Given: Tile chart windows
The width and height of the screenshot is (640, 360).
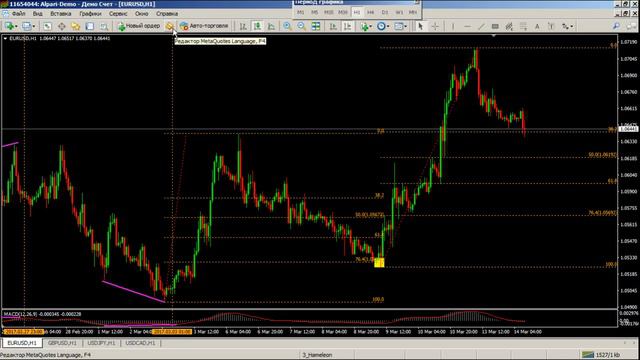Looking at the screenshot, I should (x=316, y=26).
